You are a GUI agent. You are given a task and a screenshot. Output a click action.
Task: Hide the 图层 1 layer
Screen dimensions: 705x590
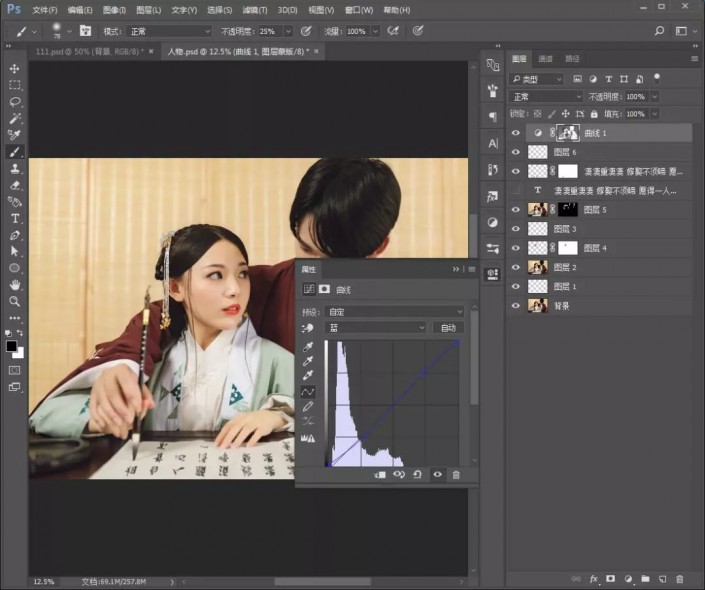[516, 286]
